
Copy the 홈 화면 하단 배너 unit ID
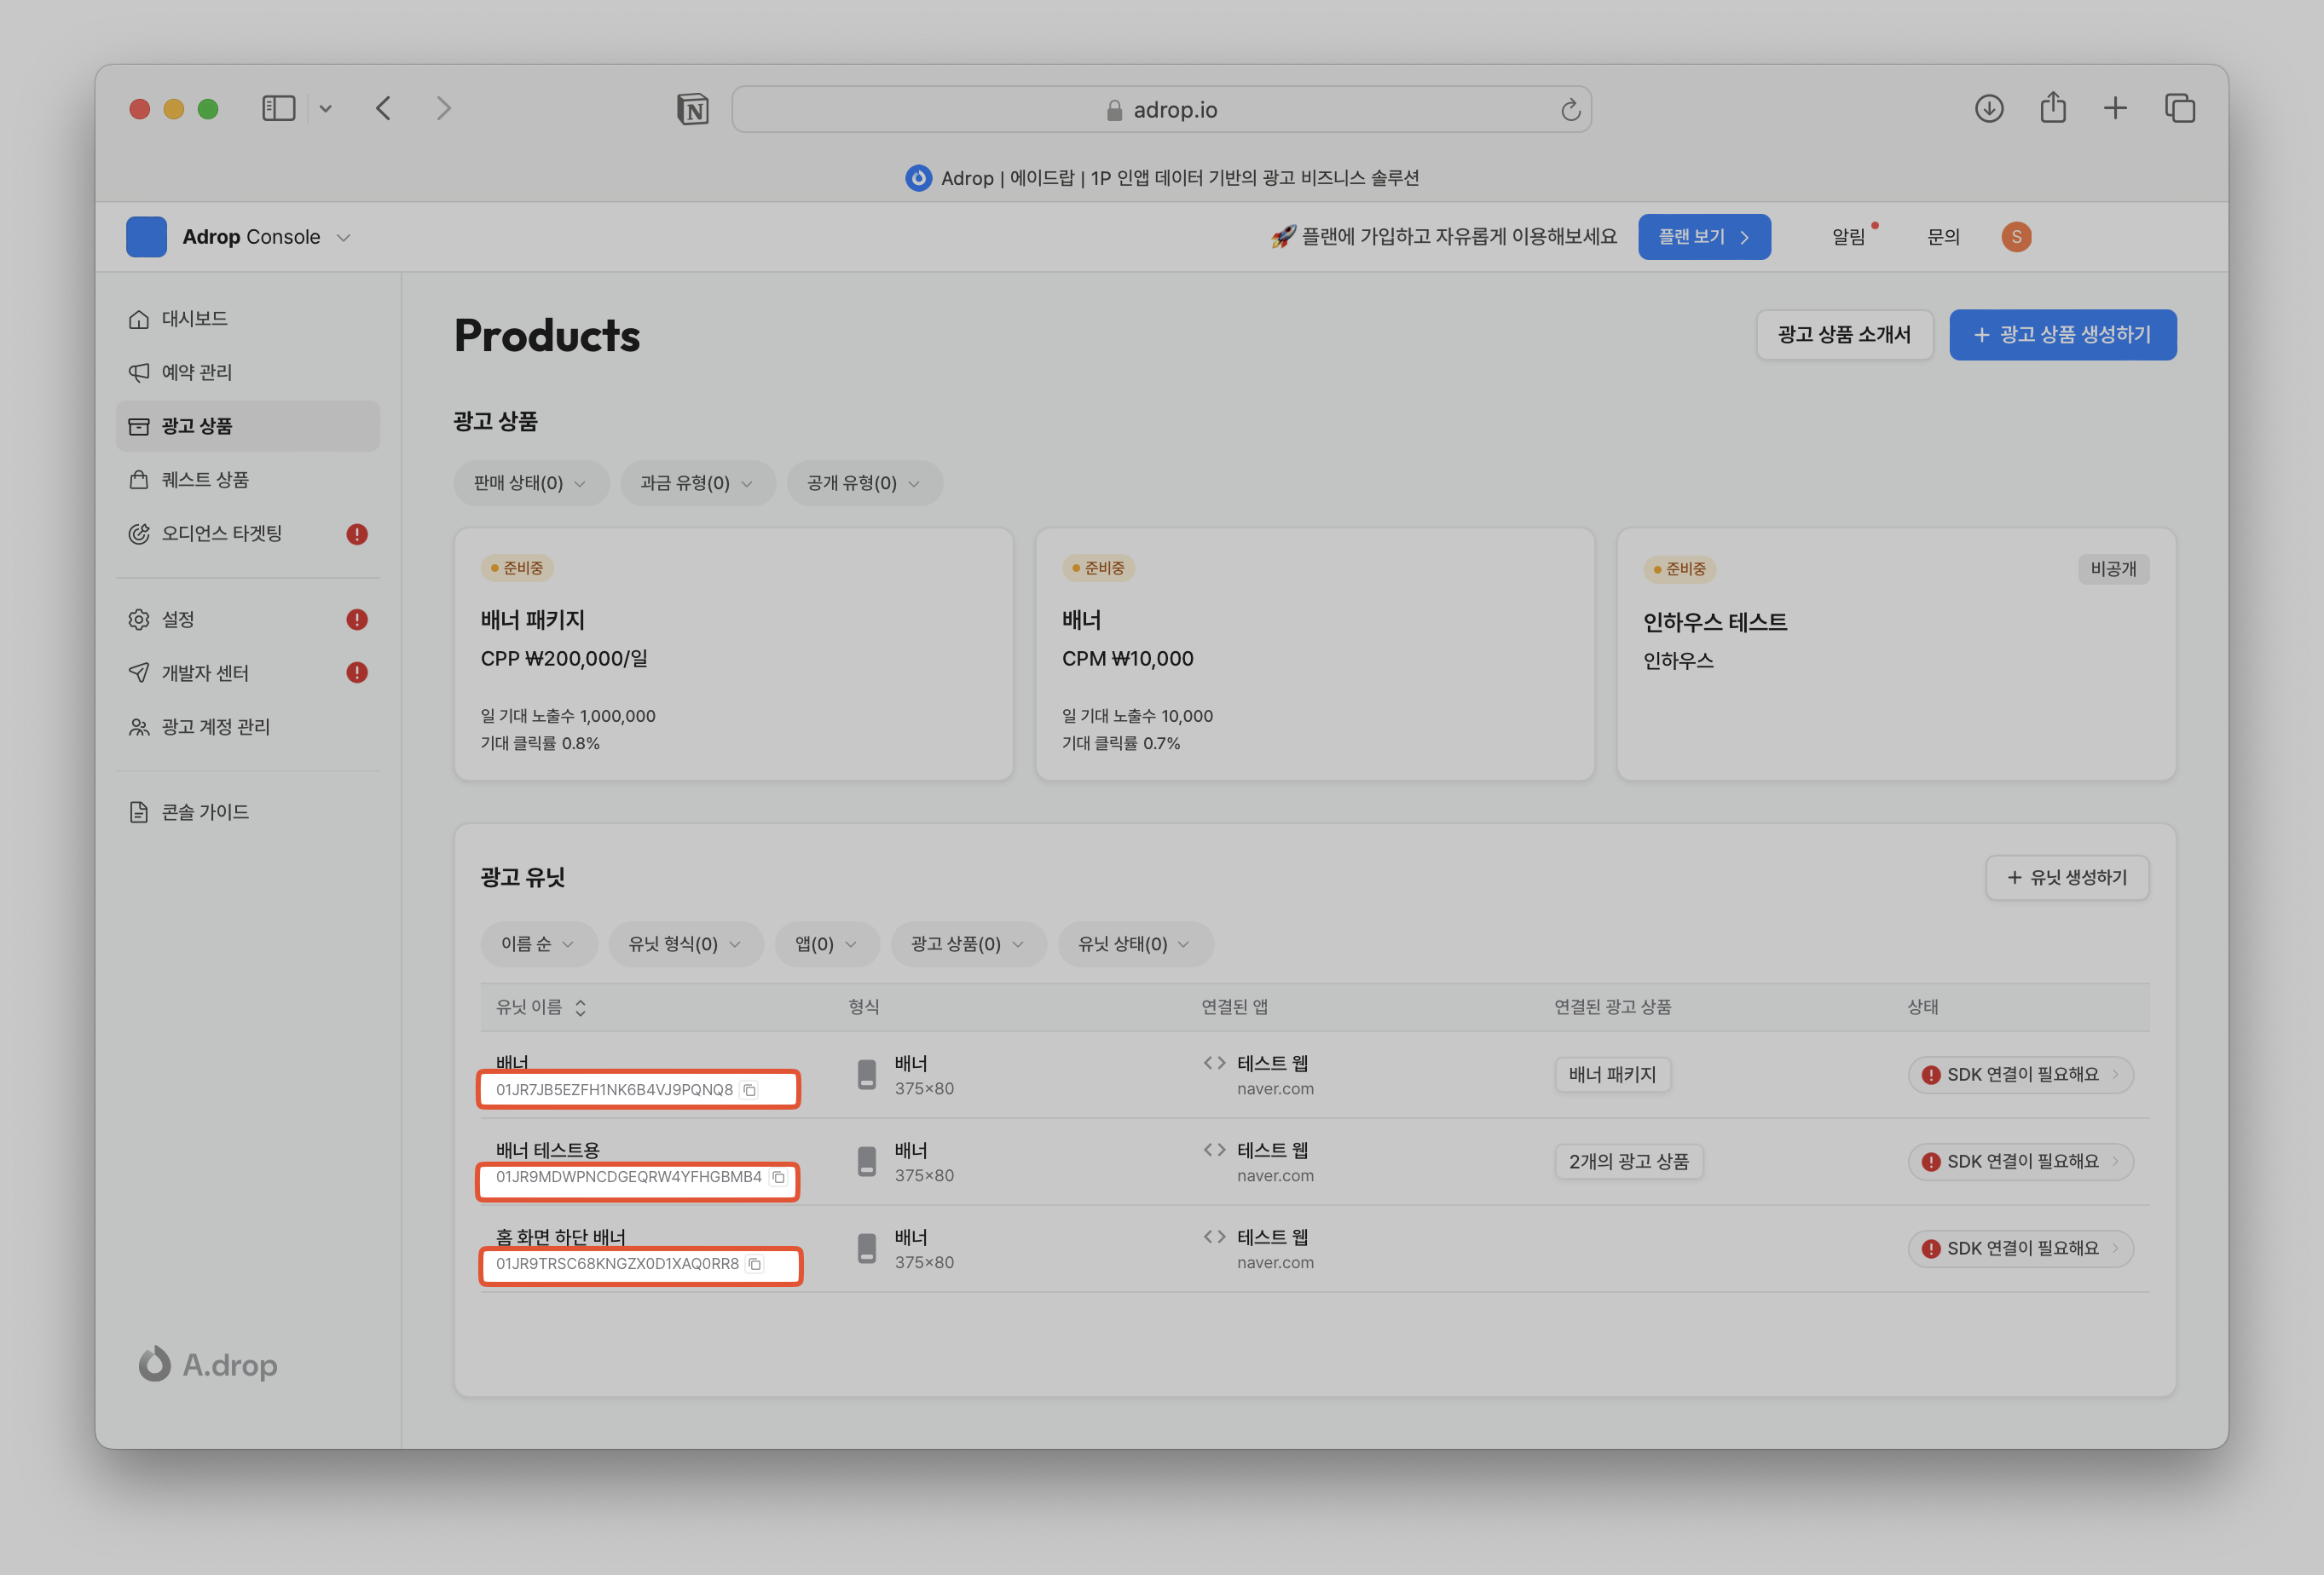click(x=755, y=1264)
